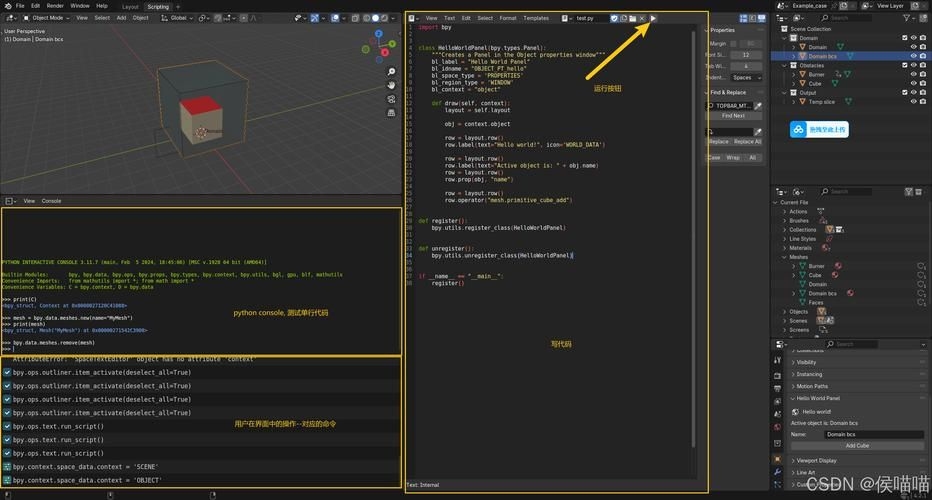Click the pan hand icon in viewport

click(x=391, y=83)
